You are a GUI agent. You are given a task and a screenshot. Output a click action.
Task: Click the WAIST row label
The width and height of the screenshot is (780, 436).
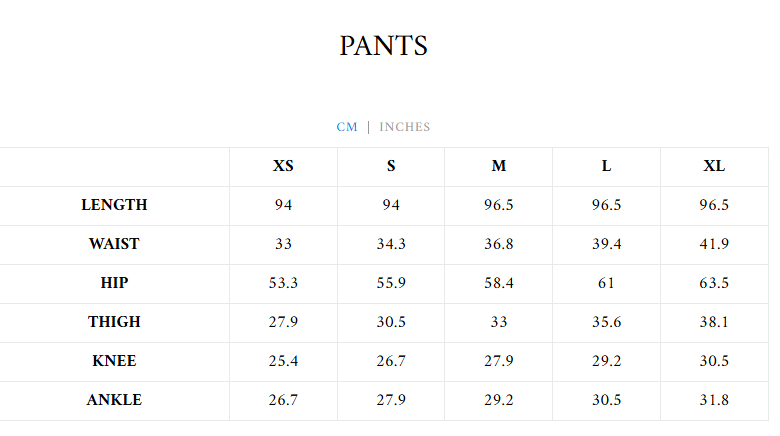[x=114, y=244]
